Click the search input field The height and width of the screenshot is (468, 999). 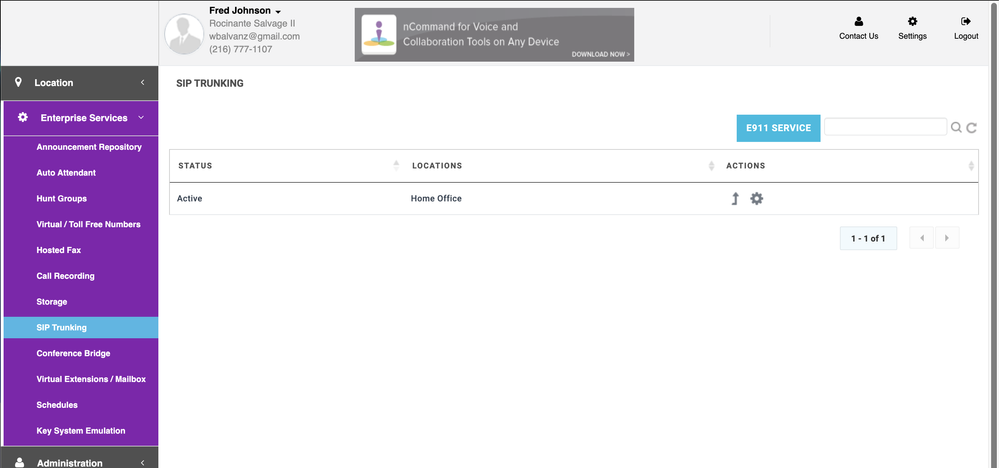coord(885,127)
